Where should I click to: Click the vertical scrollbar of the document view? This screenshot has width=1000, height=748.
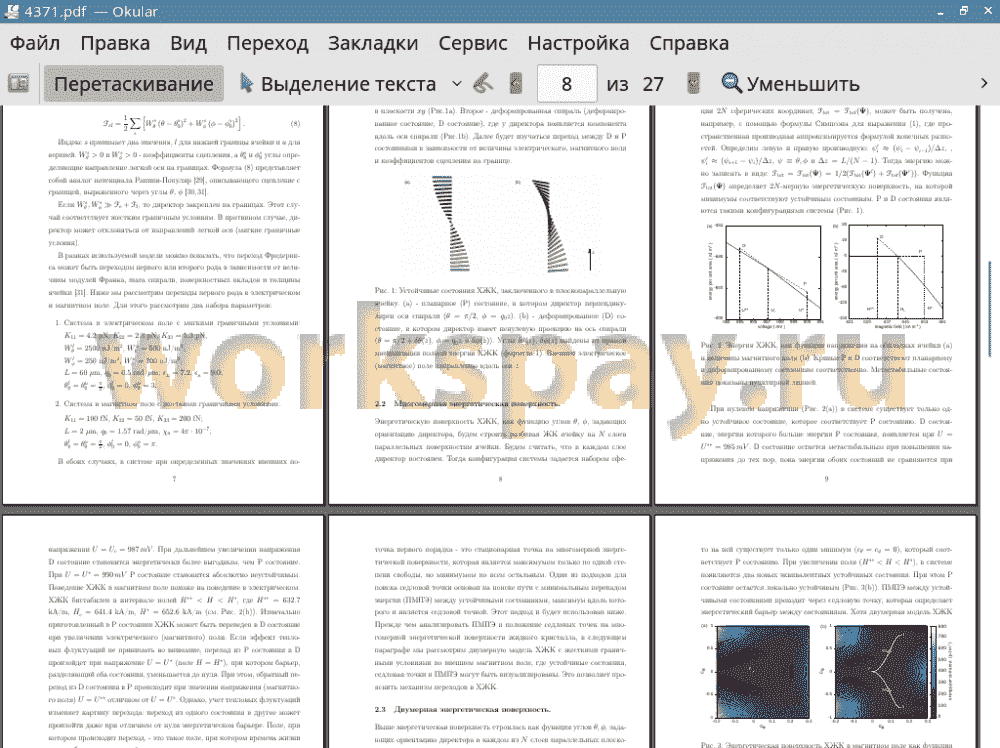click(990, 309)
